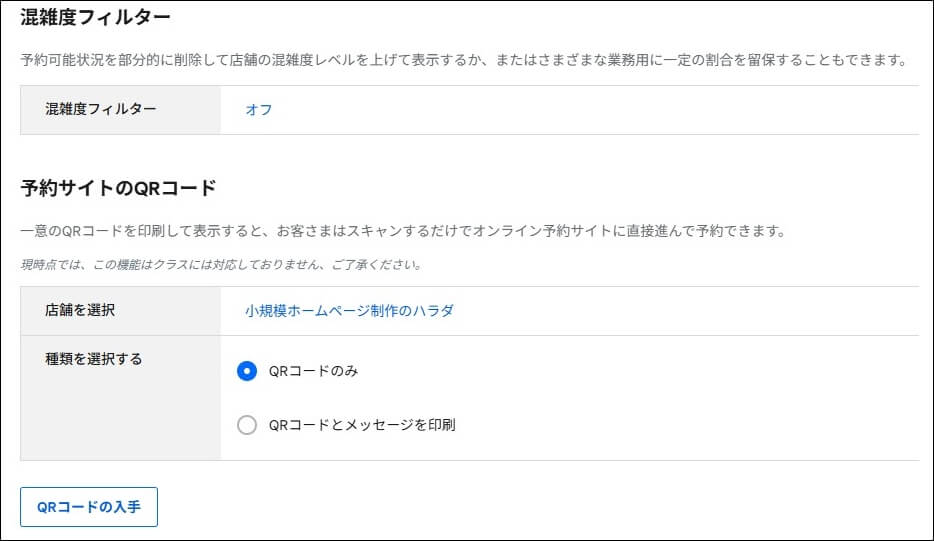Click the 混雑度フィルター section heading

(95, 17)
